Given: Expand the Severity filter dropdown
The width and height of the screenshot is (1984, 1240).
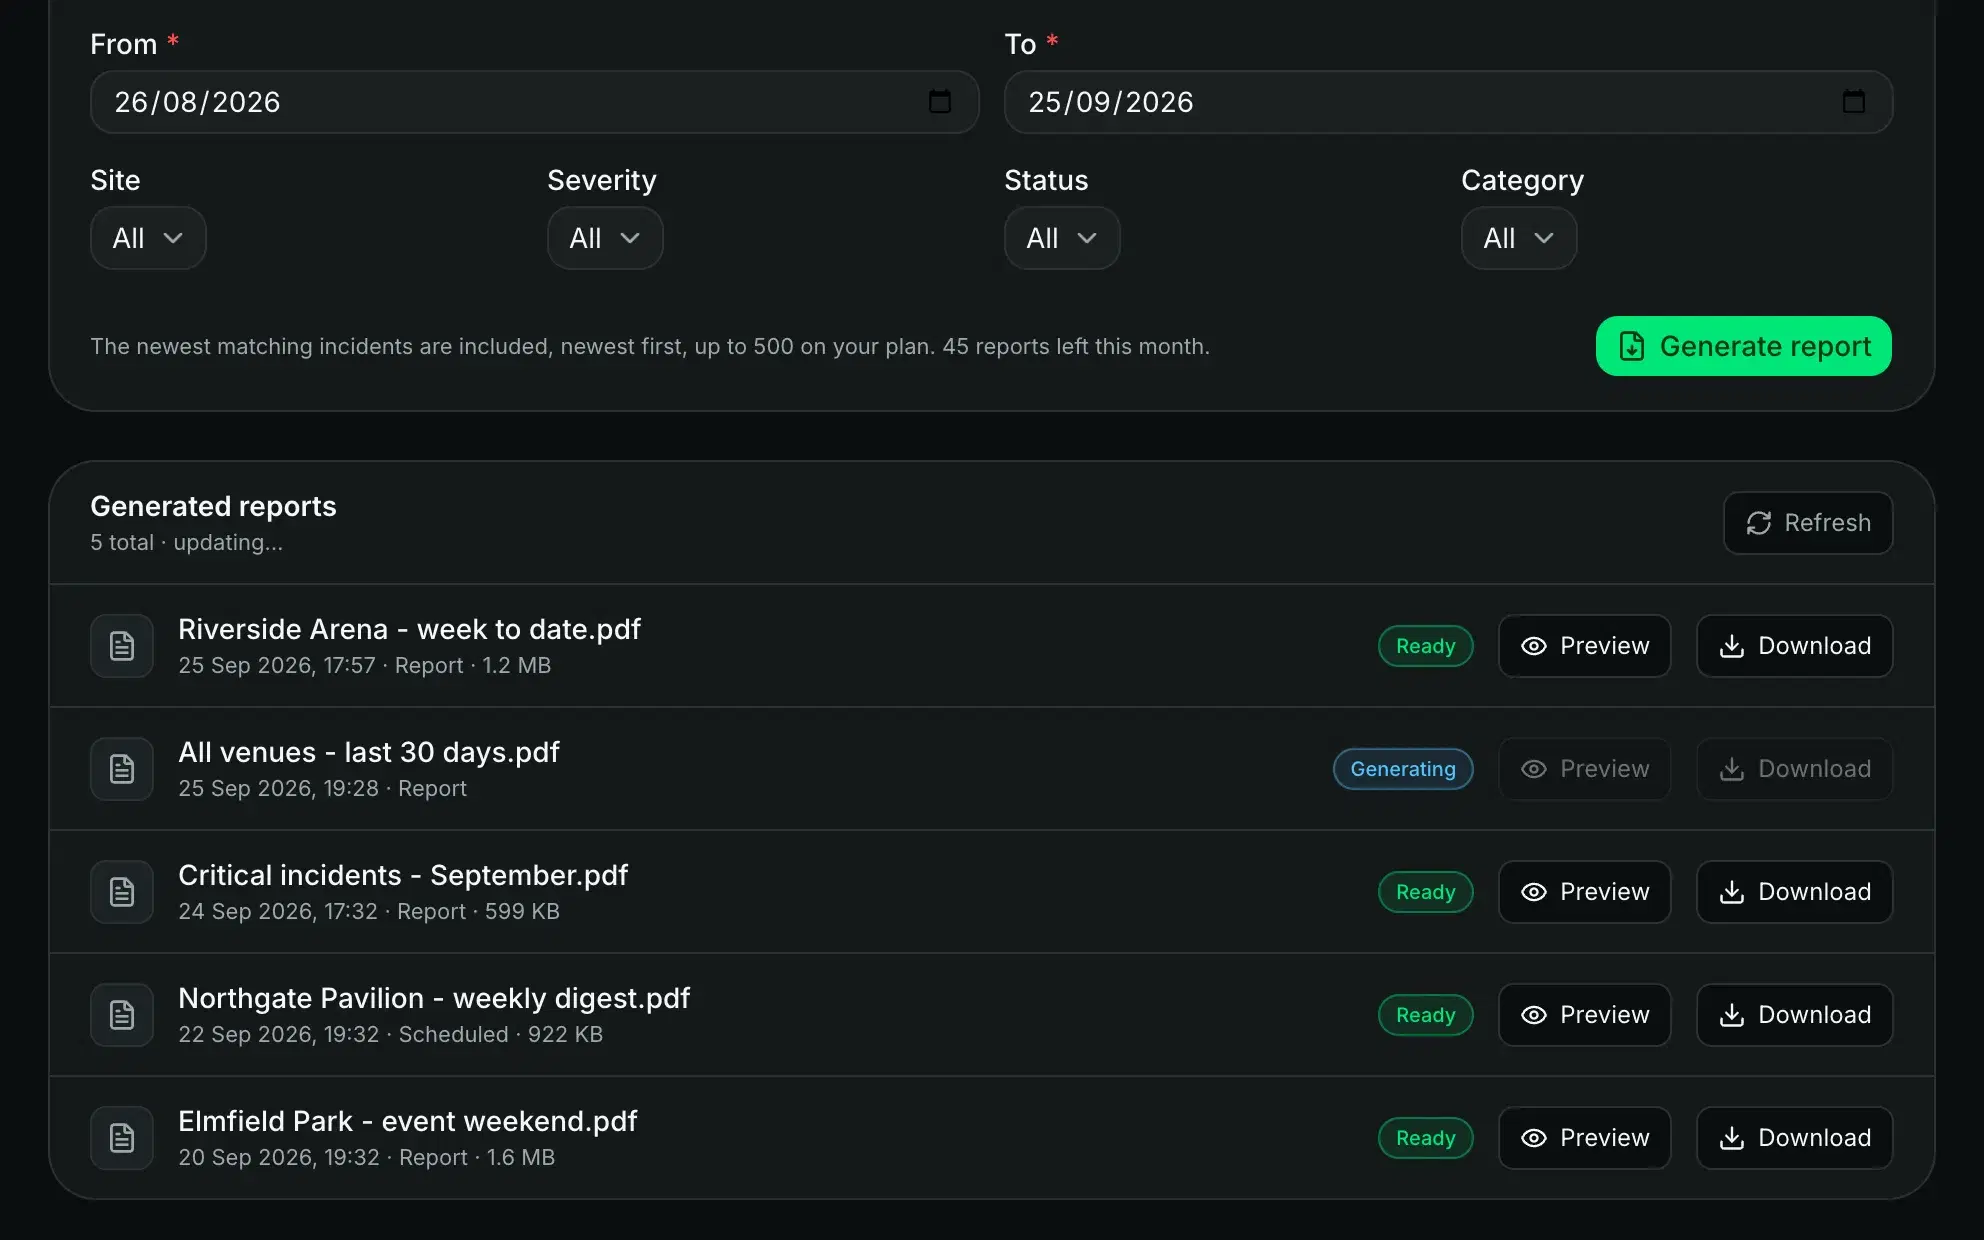Looking at the screenshot, I should (605, 238).
